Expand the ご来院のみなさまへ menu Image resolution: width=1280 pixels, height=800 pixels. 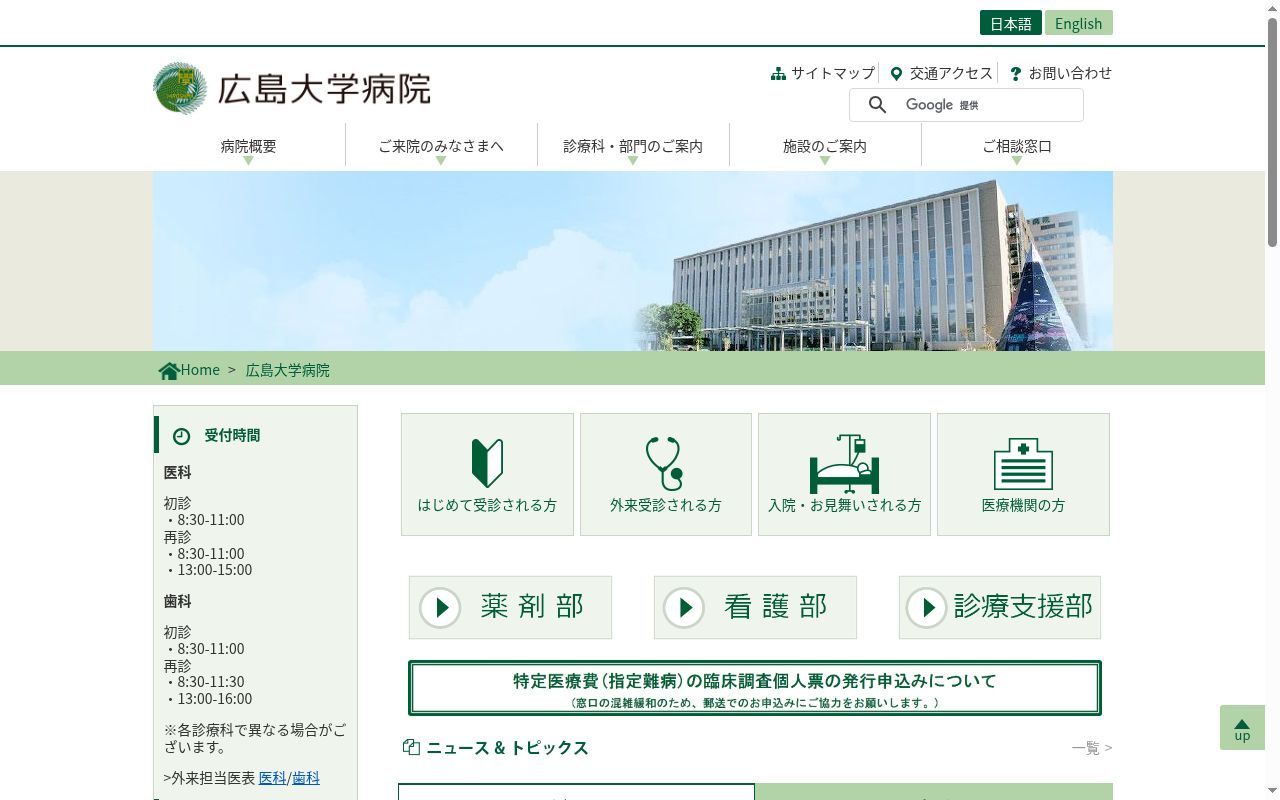coord(441,146)
